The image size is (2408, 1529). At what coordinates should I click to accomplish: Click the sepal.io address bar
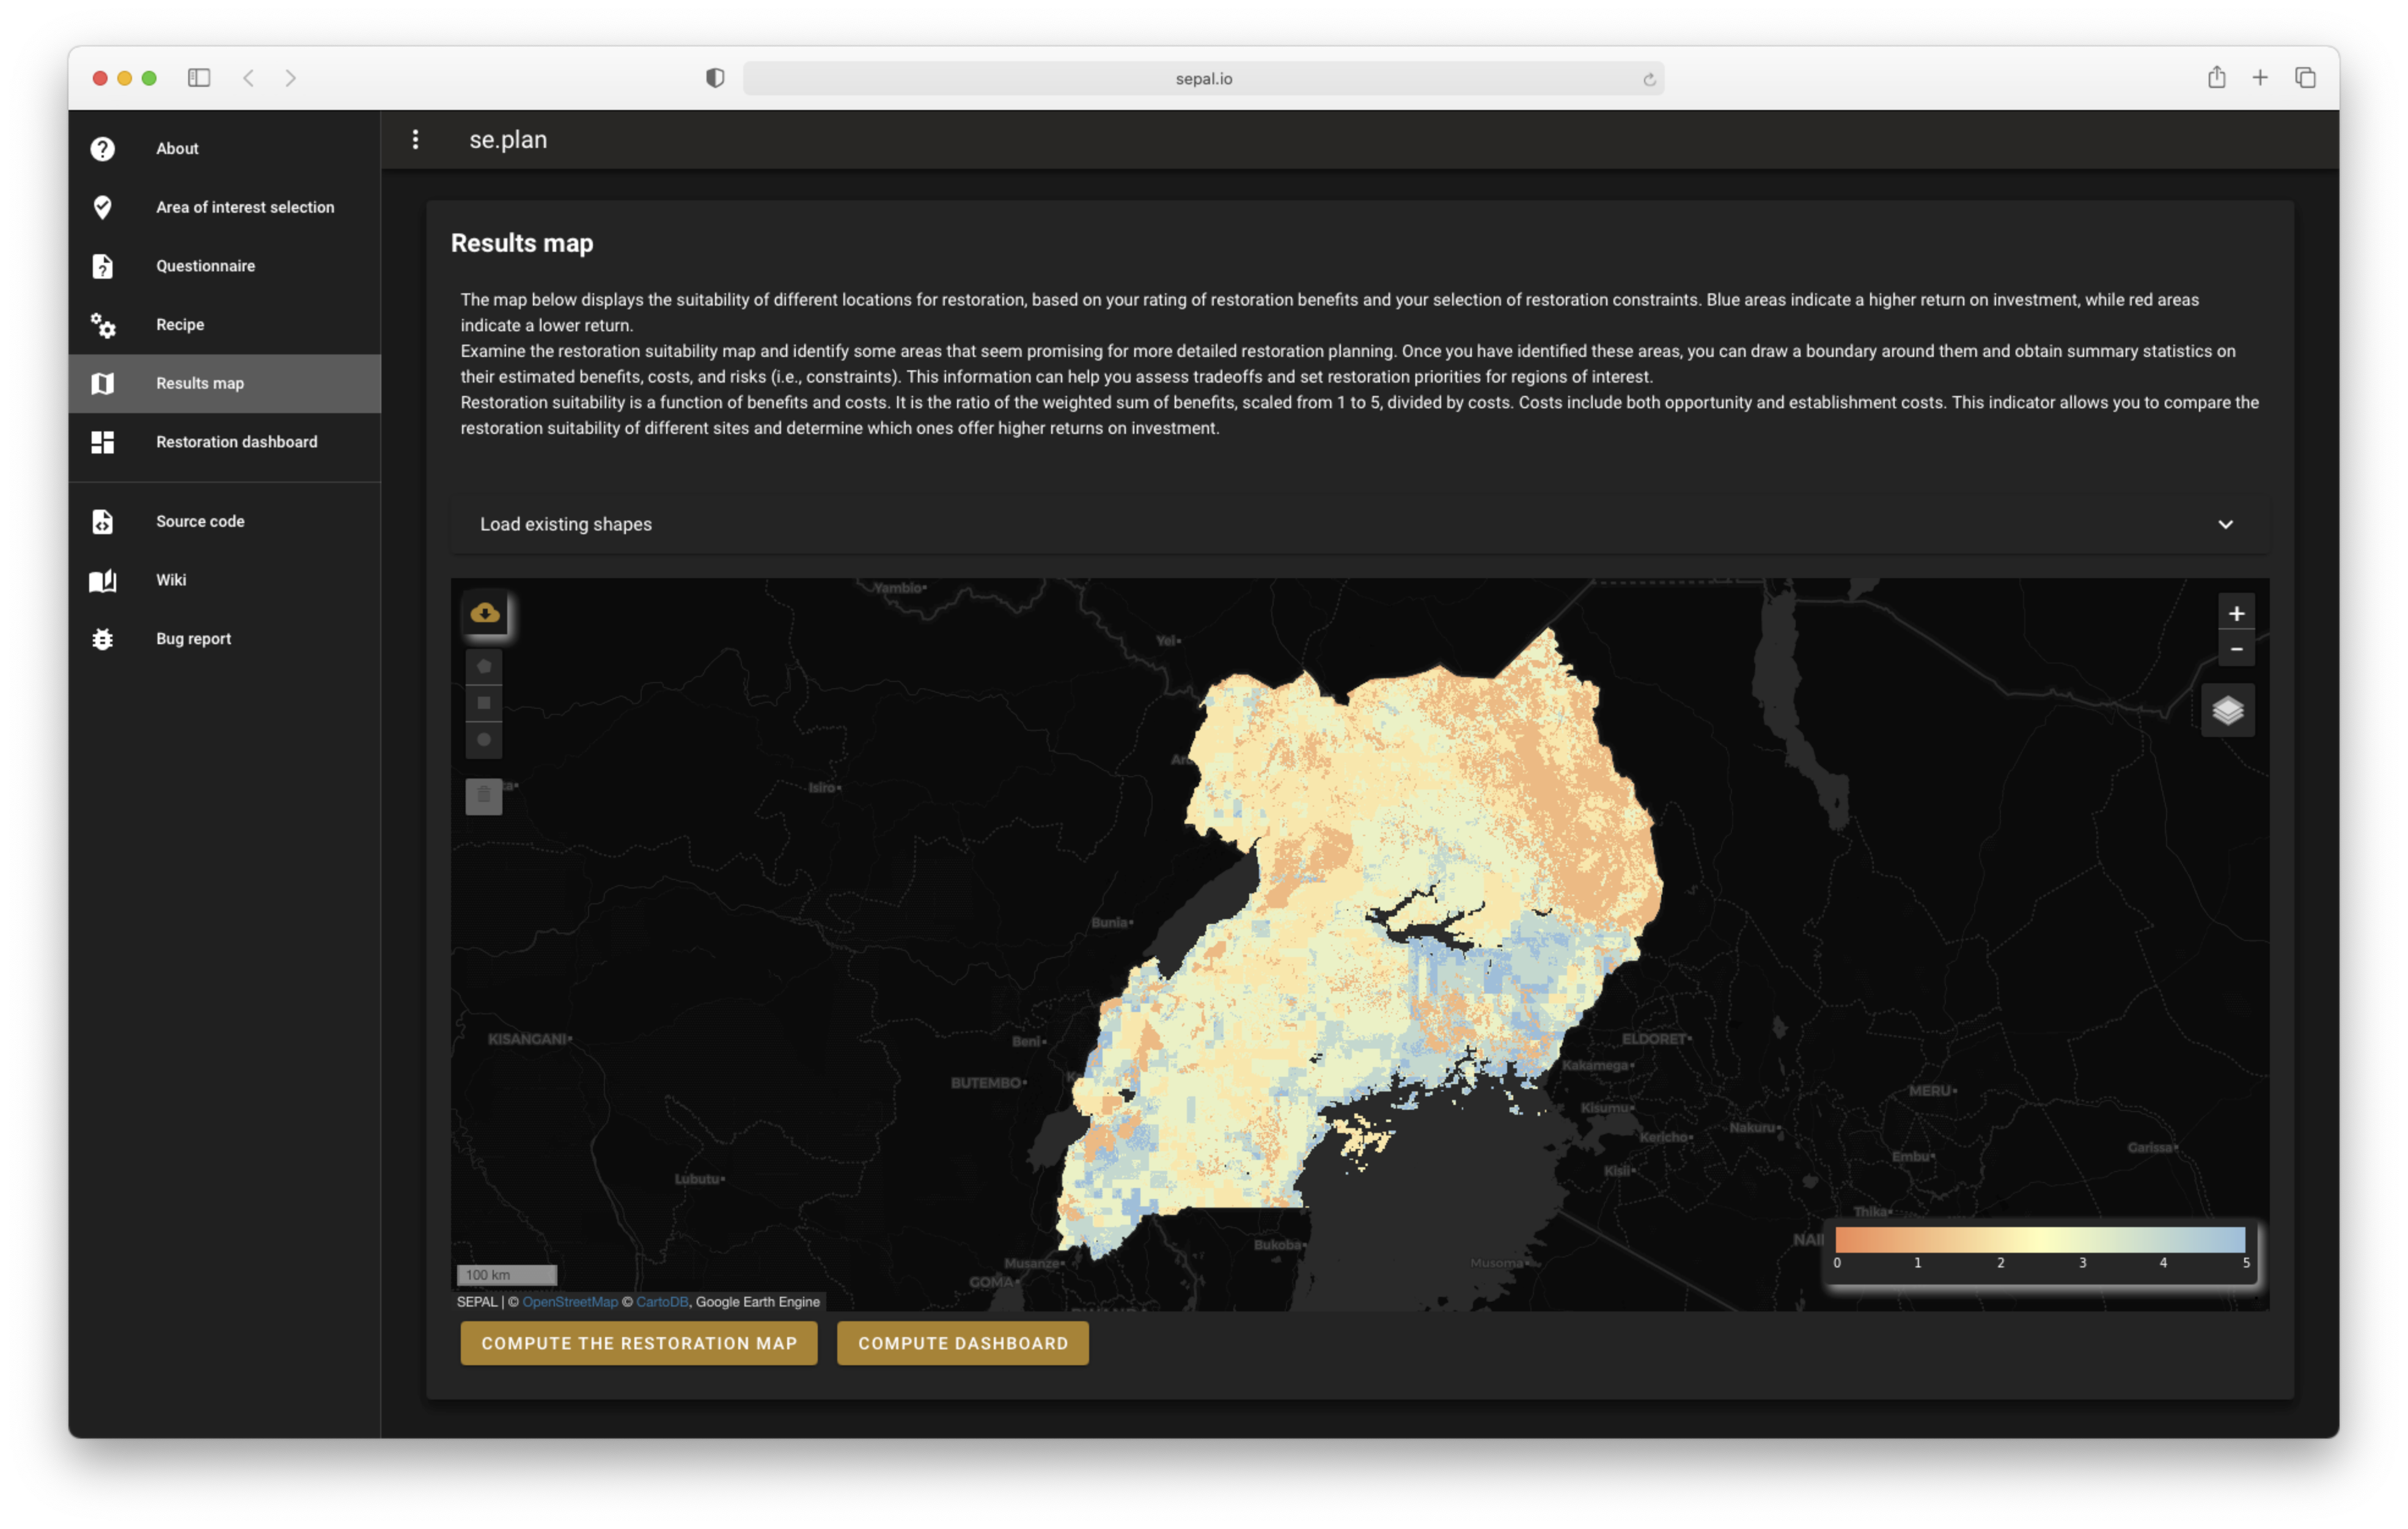[1203, 78]
